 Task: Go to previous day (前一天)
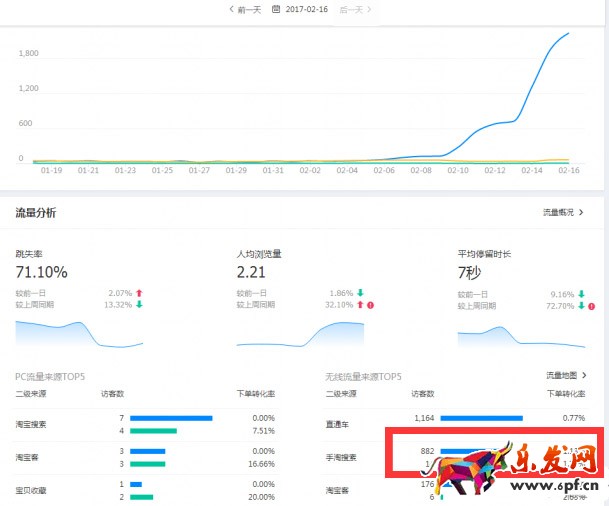(x=247, y=9)
